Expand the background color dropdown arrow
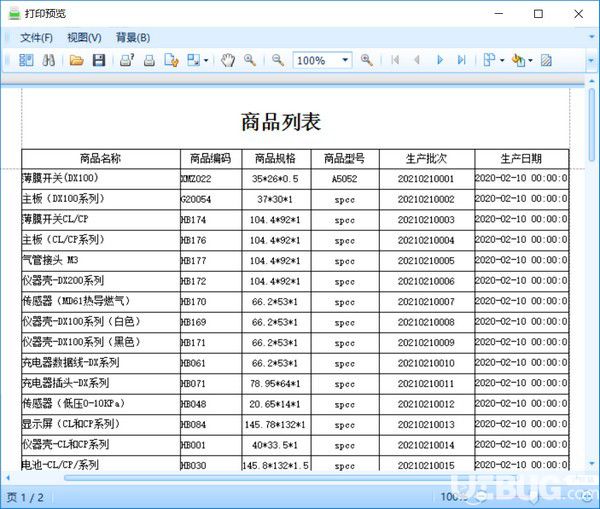This screenshot has height=509, width=600. 530,60
